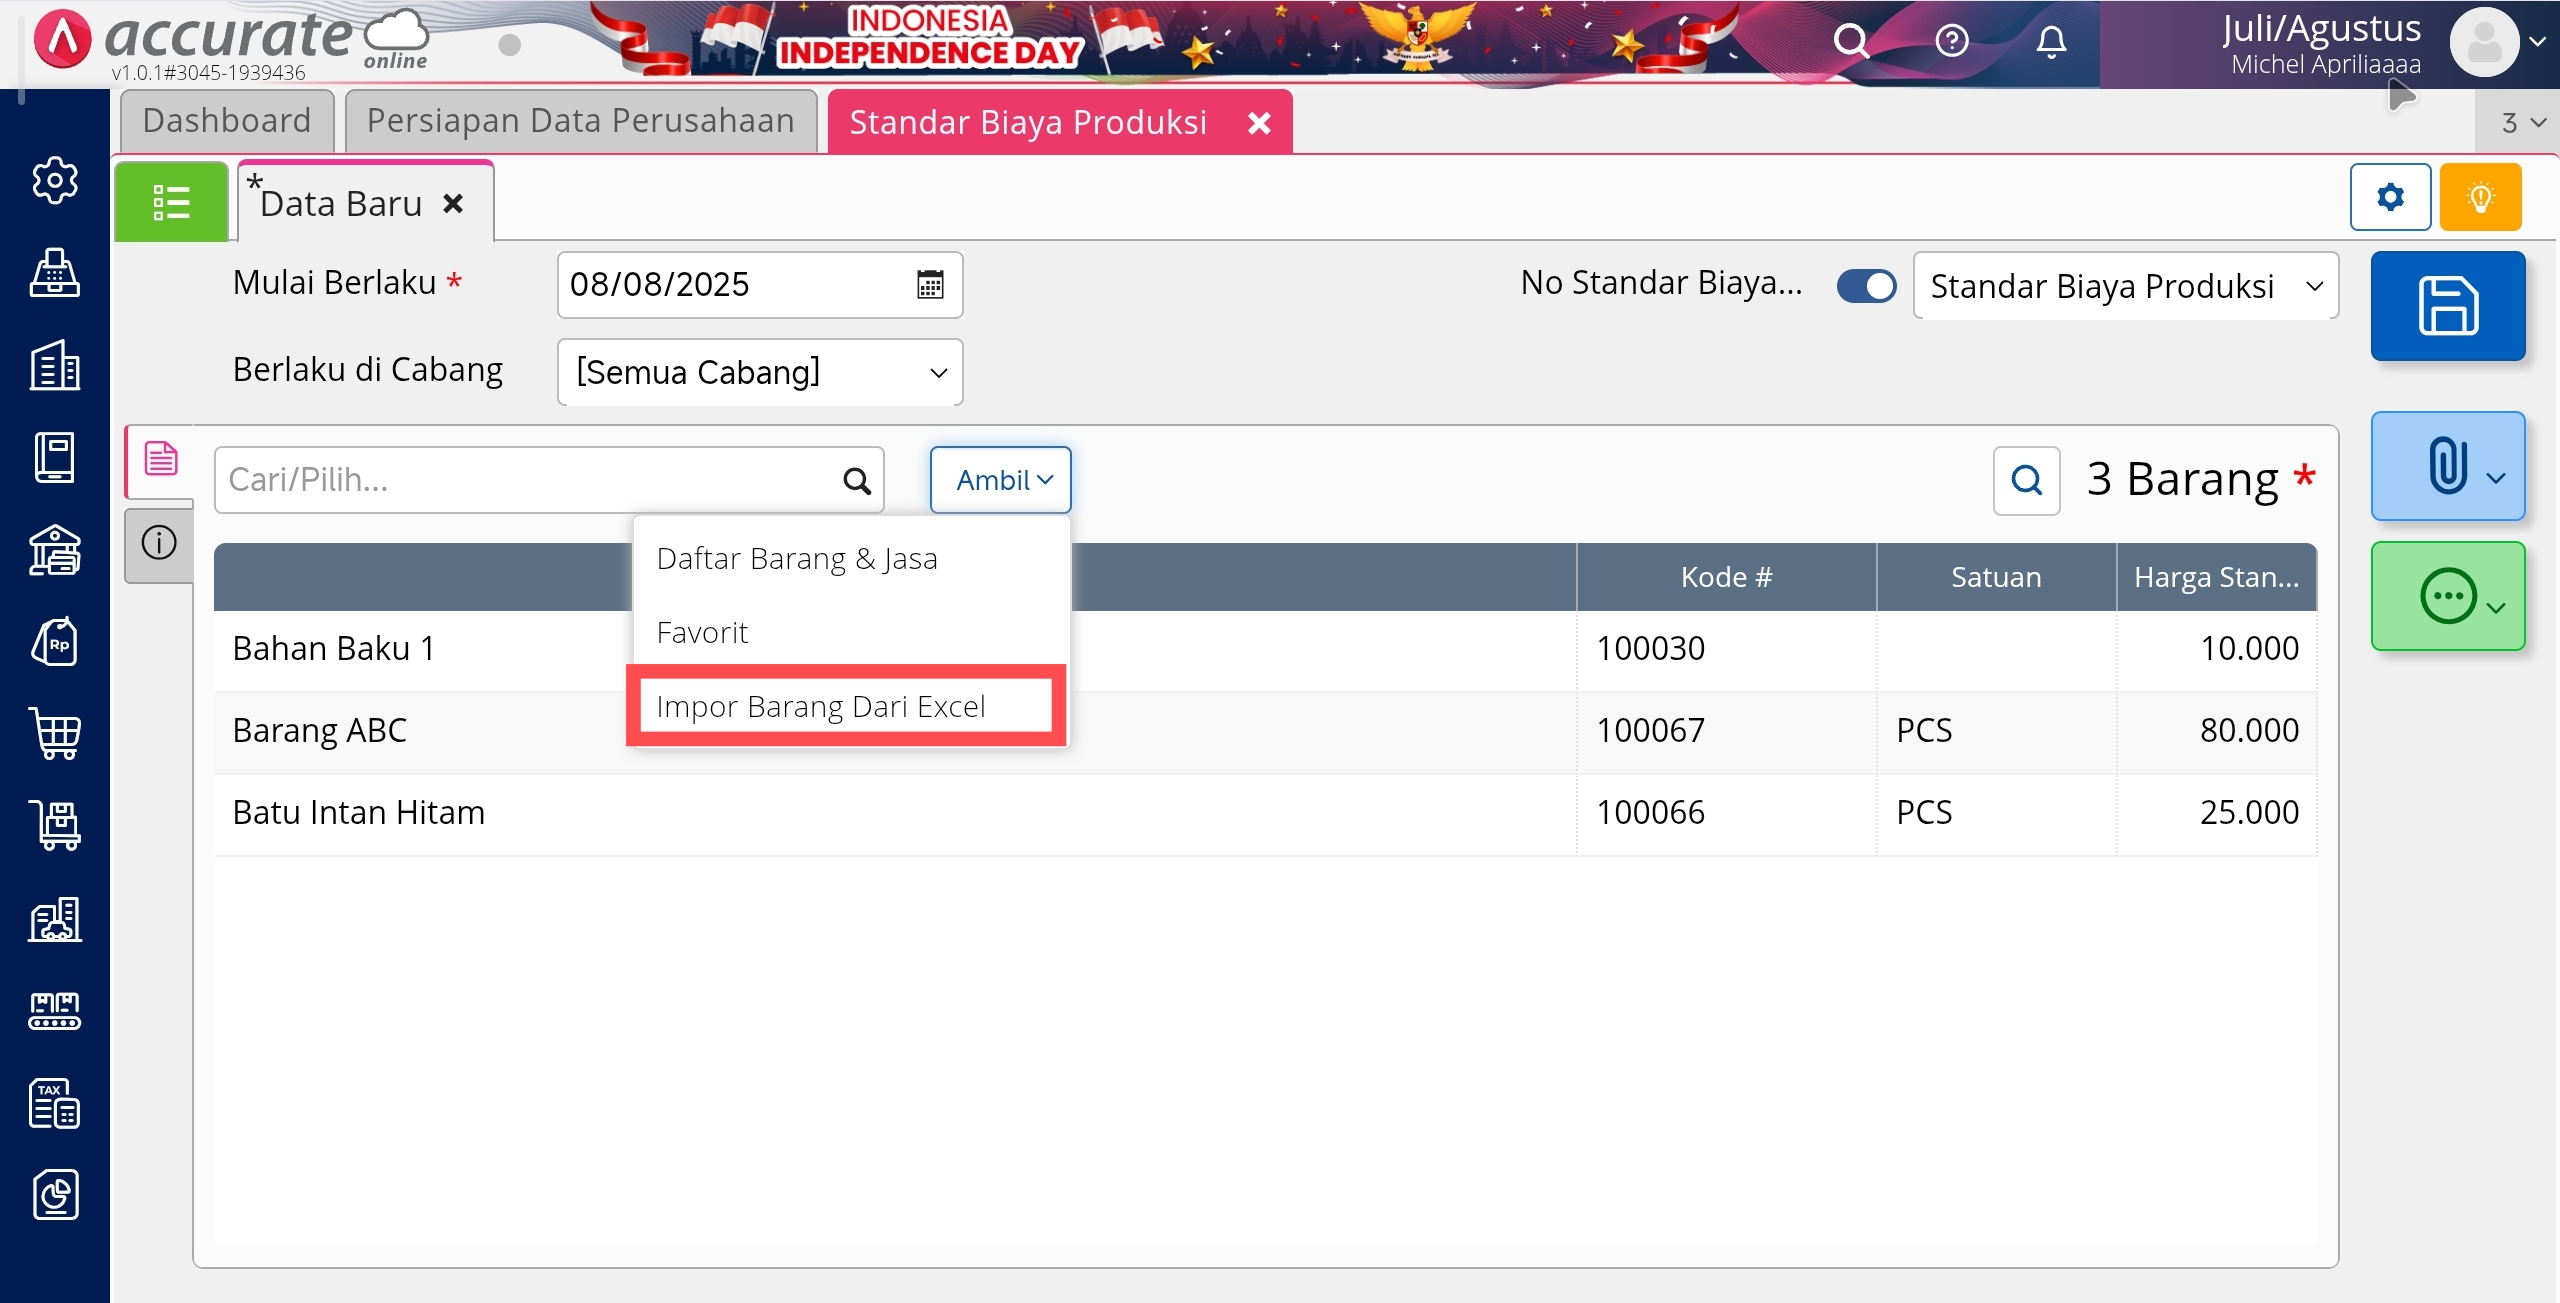Open the green more-actions ellipsis button
The height and width of the screenshot is (1303, 2560).
click(2447, 597)
